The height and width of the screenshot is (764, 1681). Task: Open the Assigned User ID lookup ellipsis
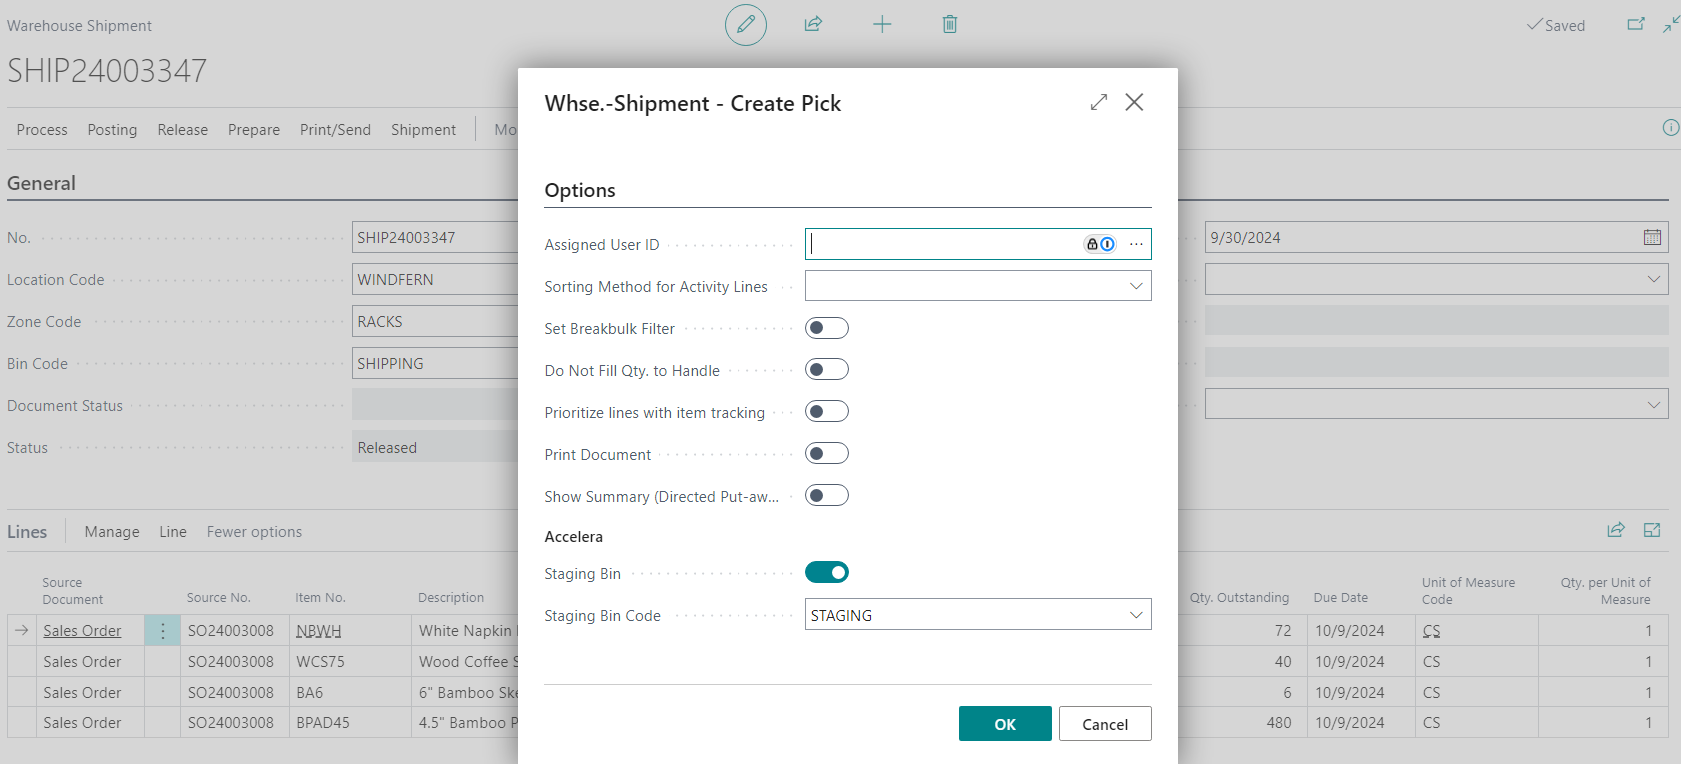click(x=1136, y=244)
